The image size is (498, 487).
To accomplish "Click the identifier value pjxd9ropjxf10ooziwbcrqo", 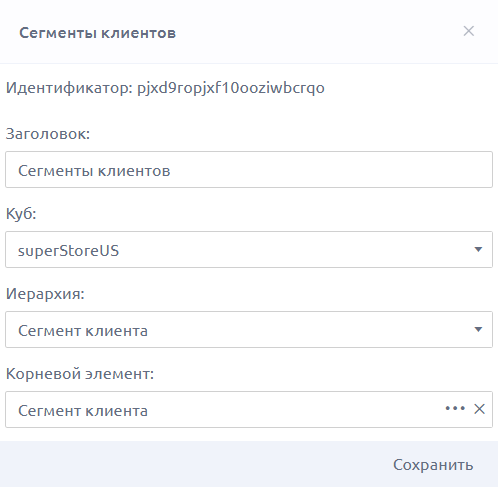I will click(231, 88).
